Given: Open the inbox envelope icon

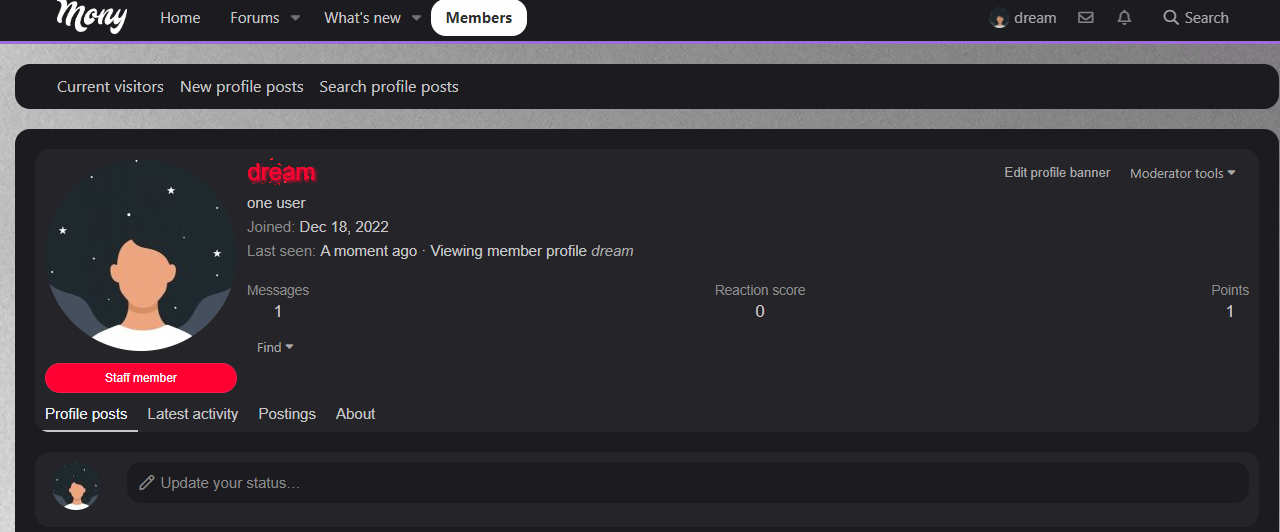Looking at the screenshot, I should pyautogui.click(x=1086, y=18).
